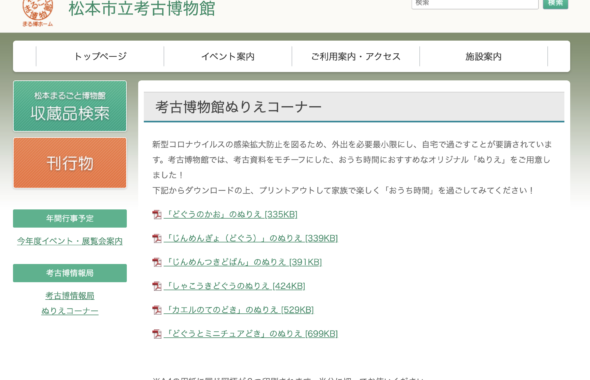Screen dimensions: 590x380
Task: Click the PDF icon beside じんめんぎょ
Action: 157,238
